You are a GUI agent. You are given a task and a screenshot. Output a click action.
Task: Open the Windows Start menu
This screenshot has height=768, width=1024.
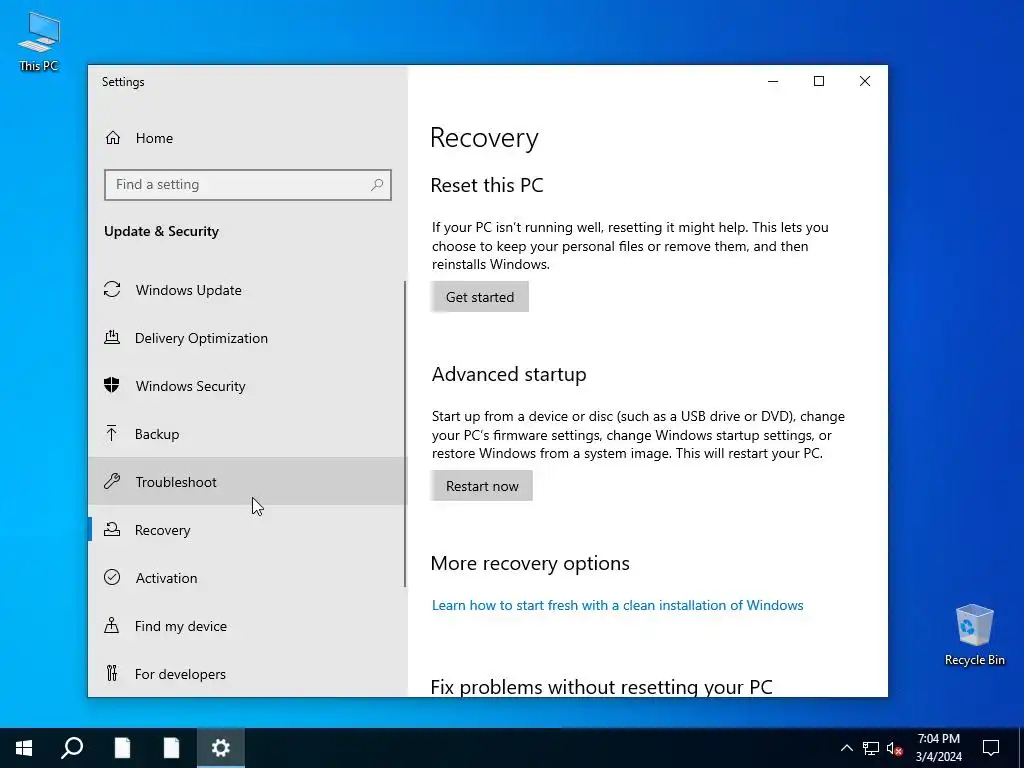point(24,748)
